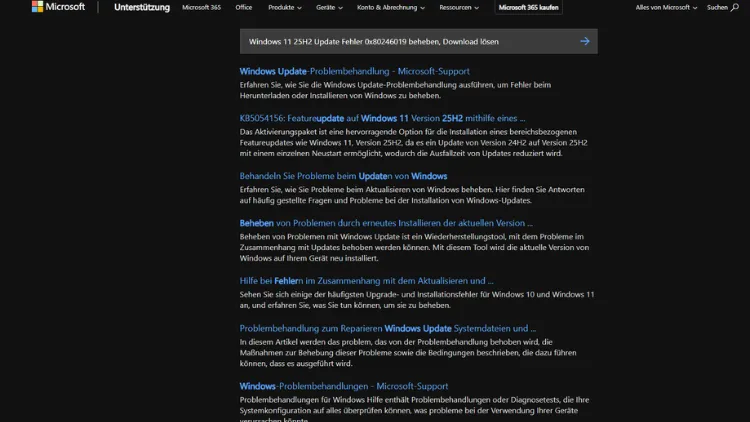Open Problembehandlung zum Reparieren Windows Update link
Screen dimensions: 750x422
pos(388,328)
